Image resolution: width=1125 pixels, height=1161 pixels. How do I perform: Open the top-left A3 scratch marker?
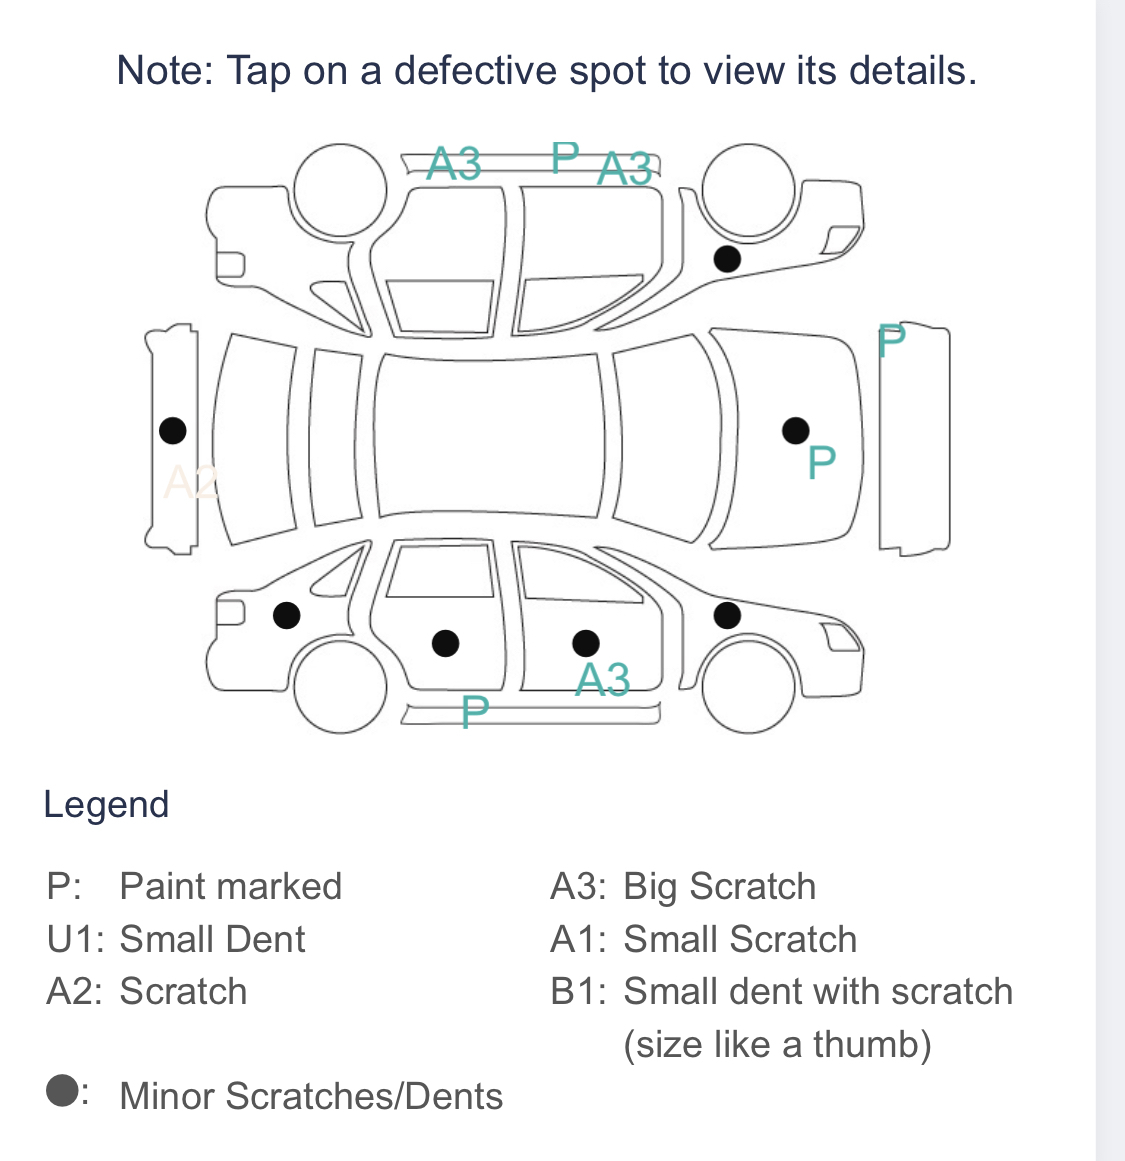(454, 163)
